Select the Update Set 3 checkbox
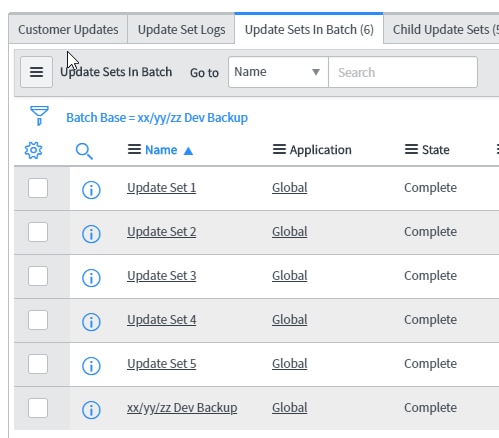 point(38,276)
